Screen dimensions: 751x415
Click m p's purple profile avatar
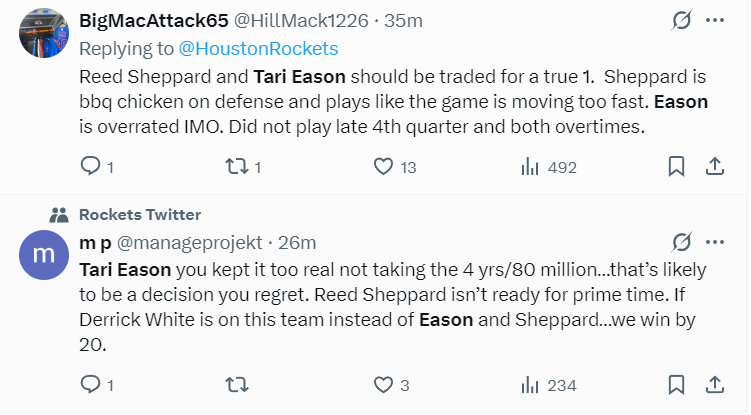[43, 254]
